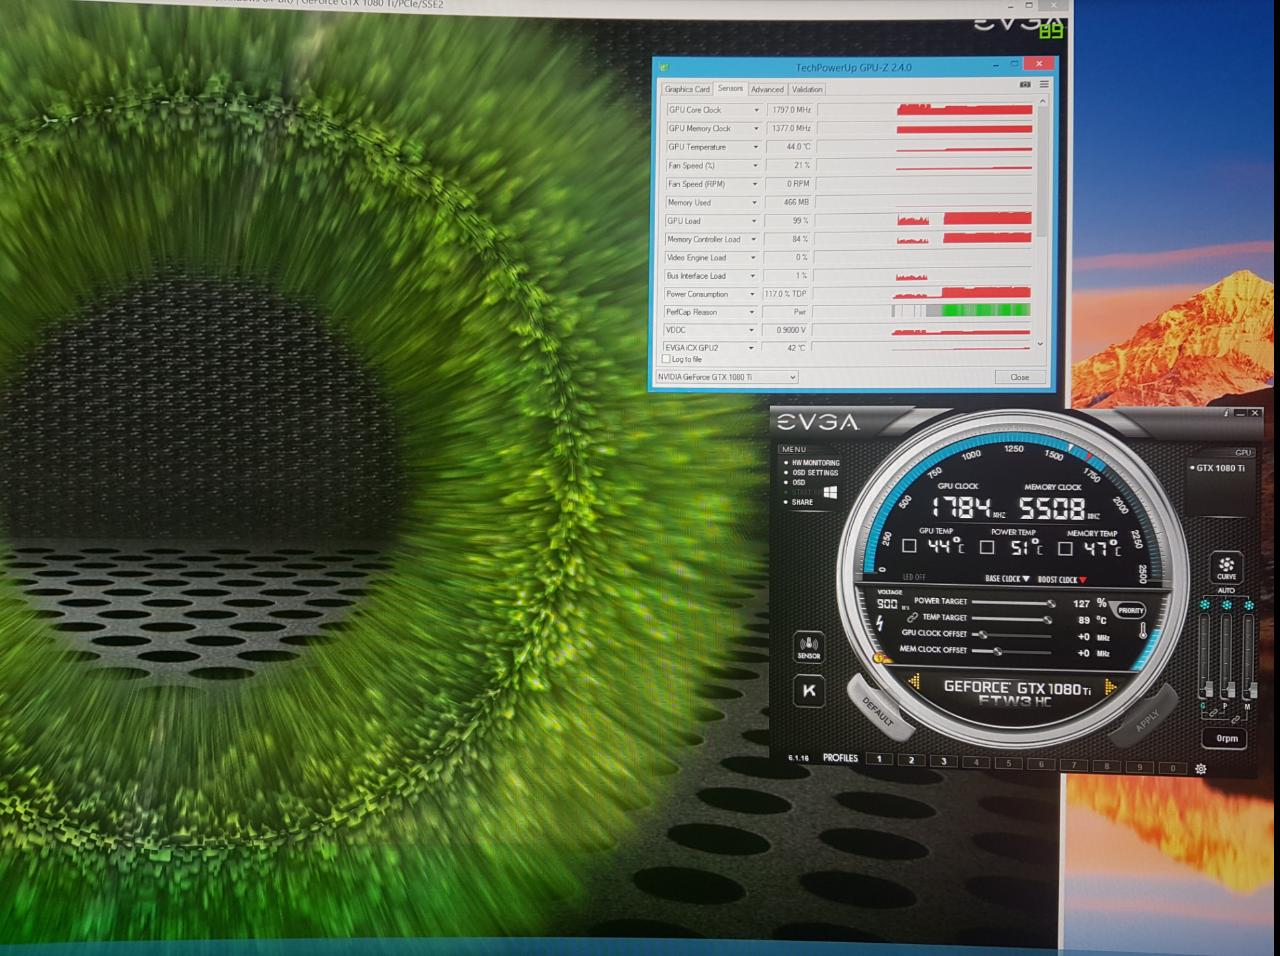The image size is (1280, 956).
Task: Toggle the Power Temp checkbox
Action: click(x=987, y=547)
